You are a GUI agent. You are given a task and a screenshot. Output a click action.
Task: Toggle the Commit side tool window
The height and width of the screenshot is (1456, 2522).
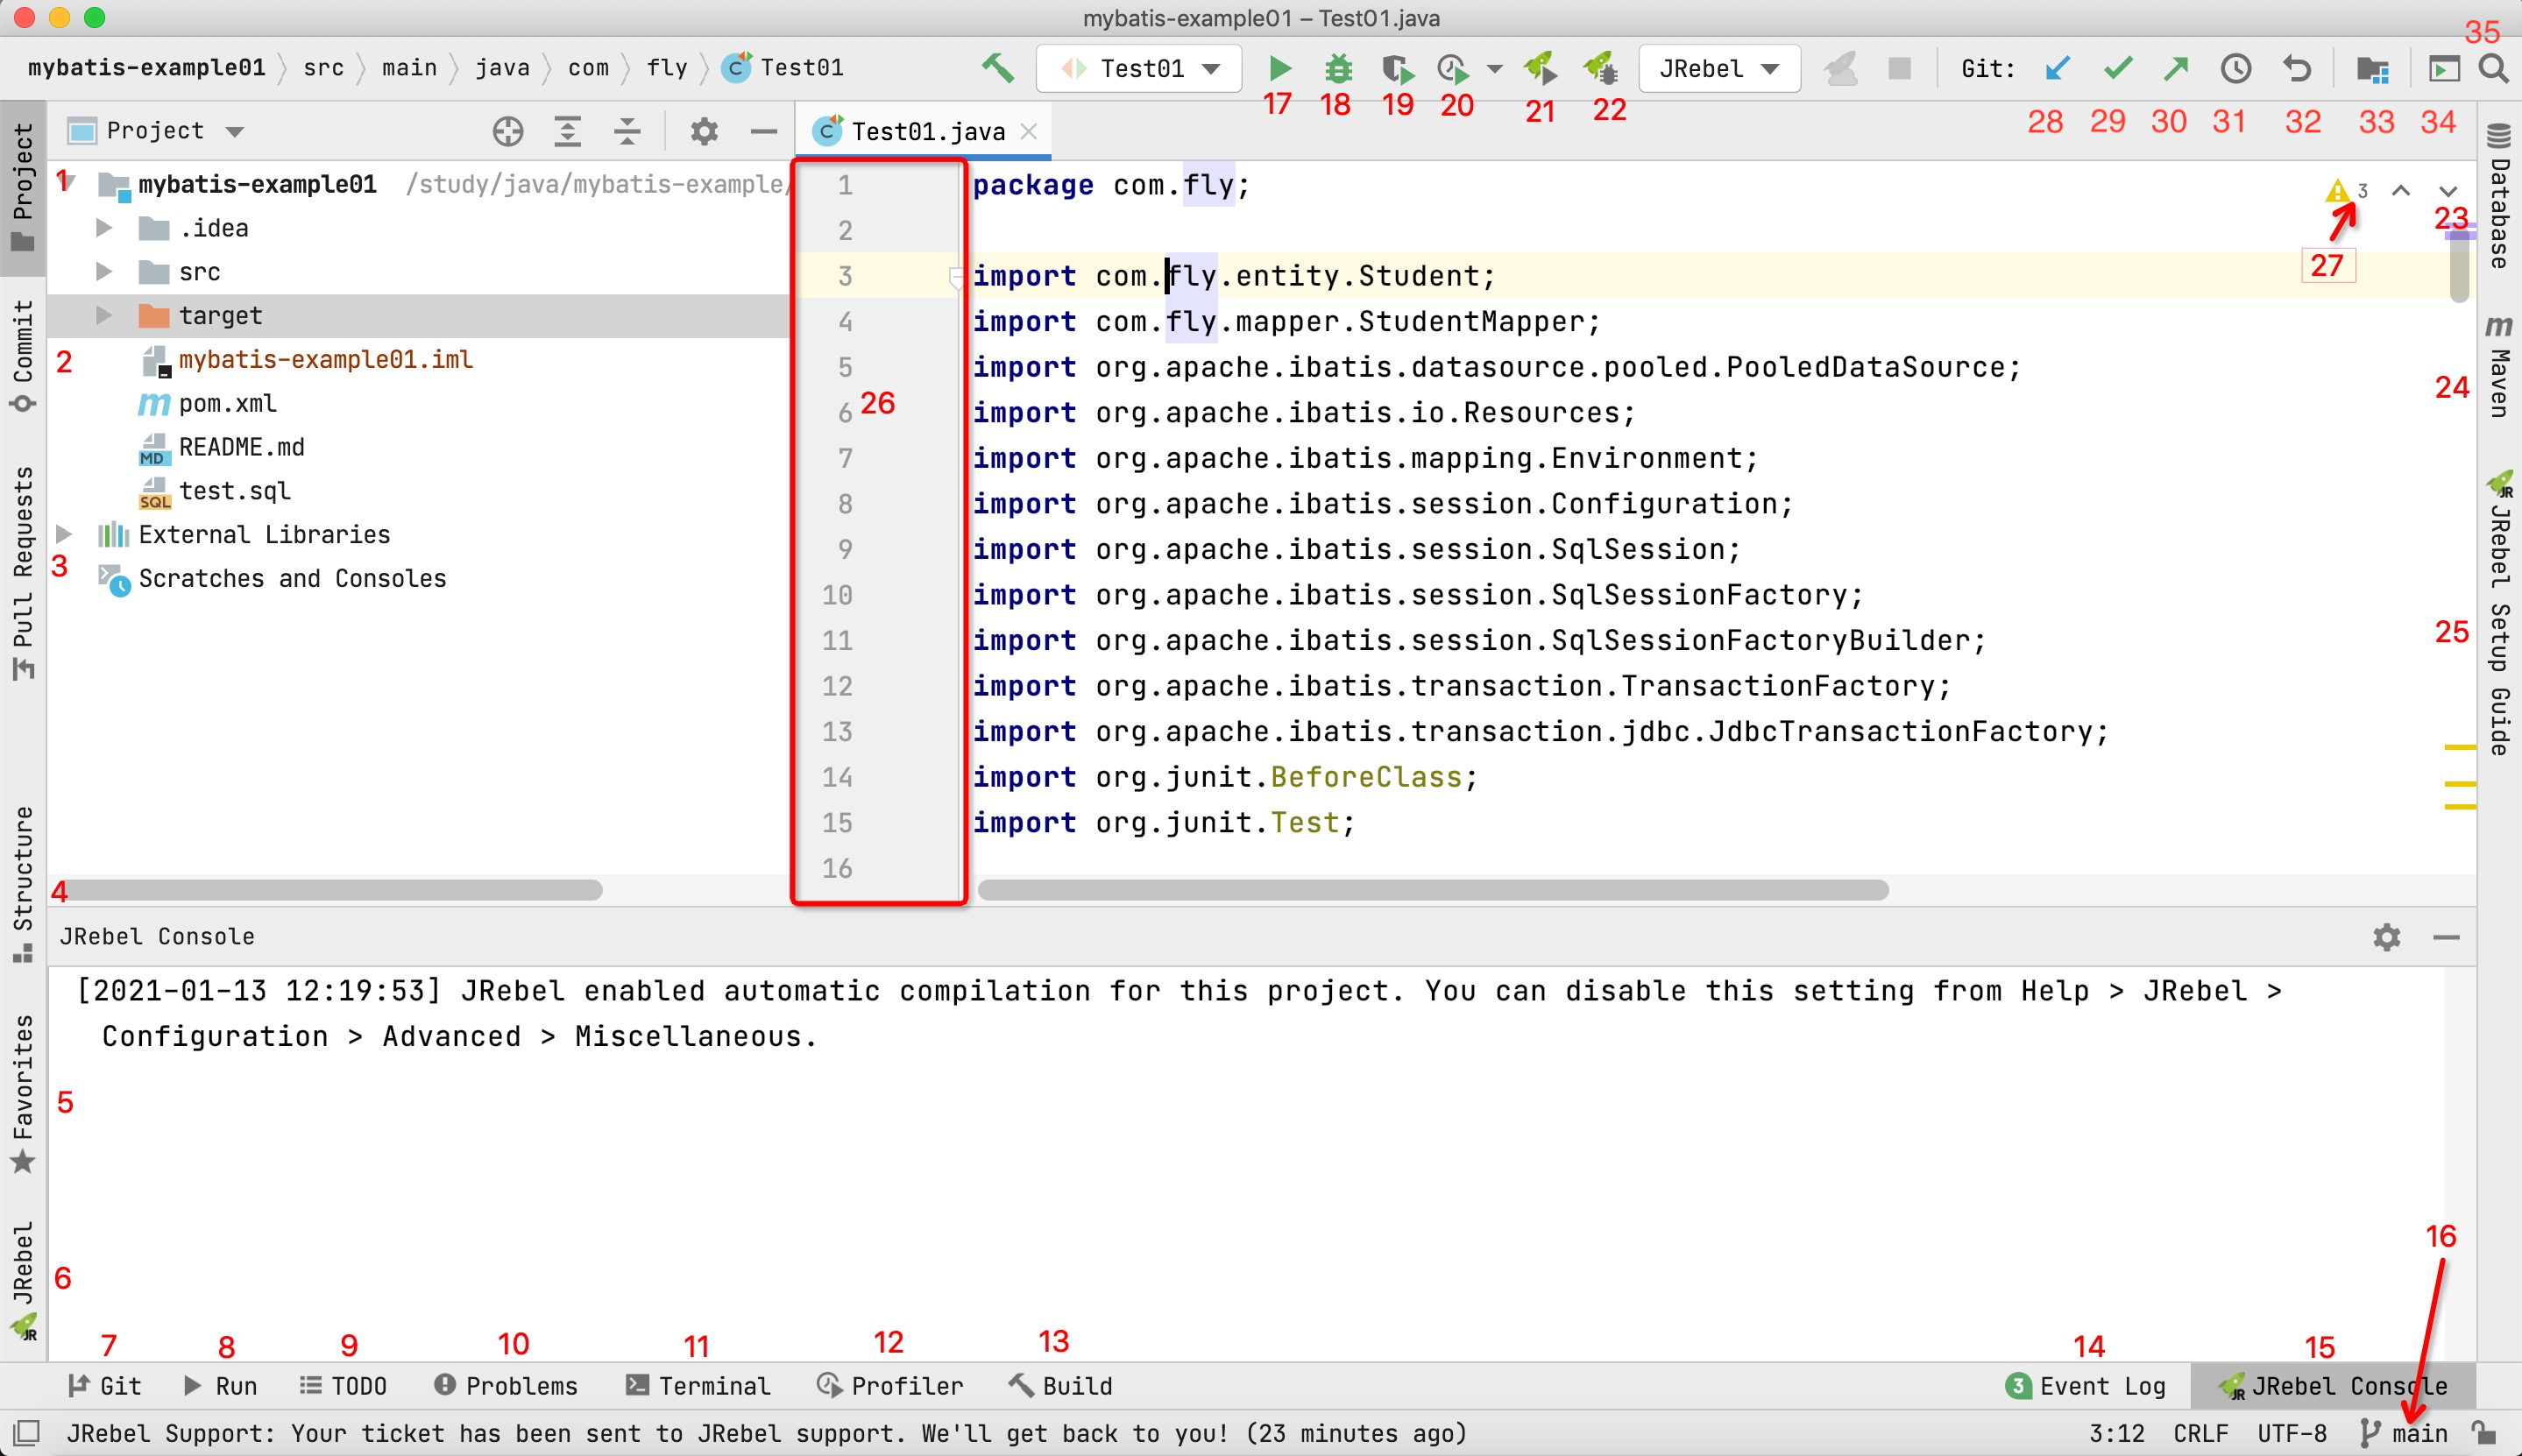pyautogui.click(x=23, y=356)
